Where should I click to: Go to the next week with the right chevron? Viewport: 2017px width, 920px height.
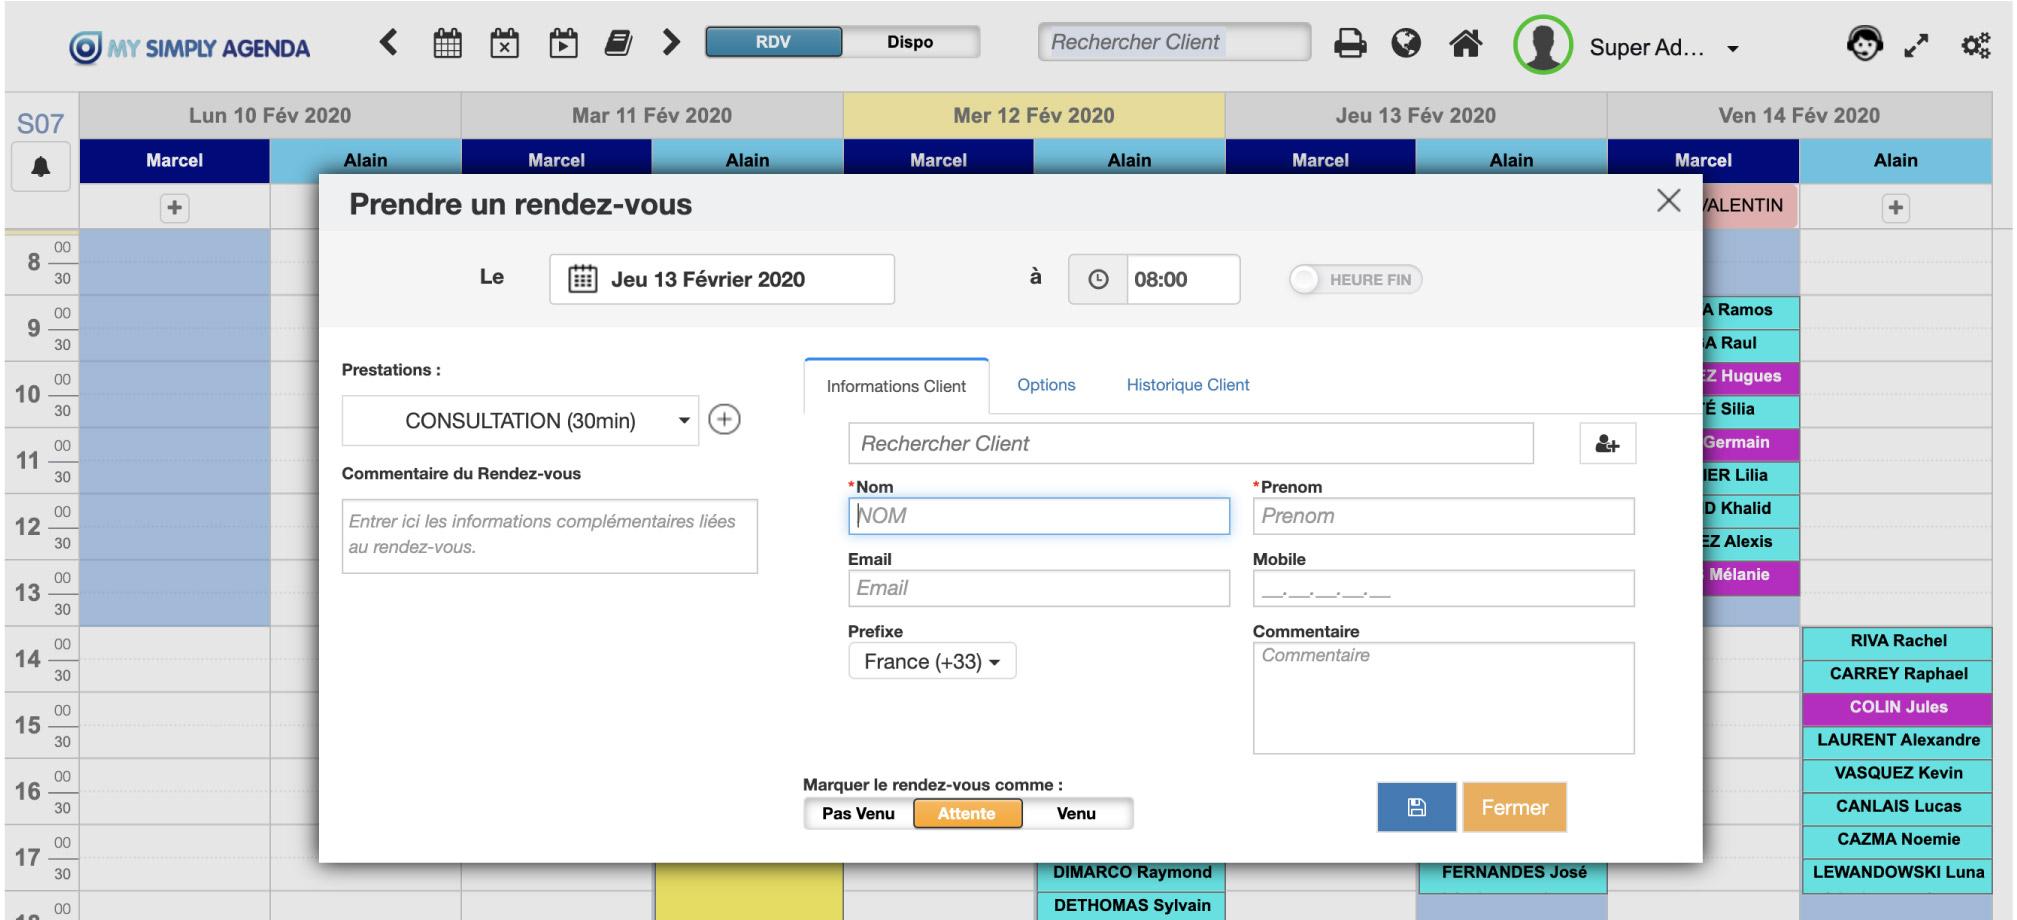click(x=672, y=42)
